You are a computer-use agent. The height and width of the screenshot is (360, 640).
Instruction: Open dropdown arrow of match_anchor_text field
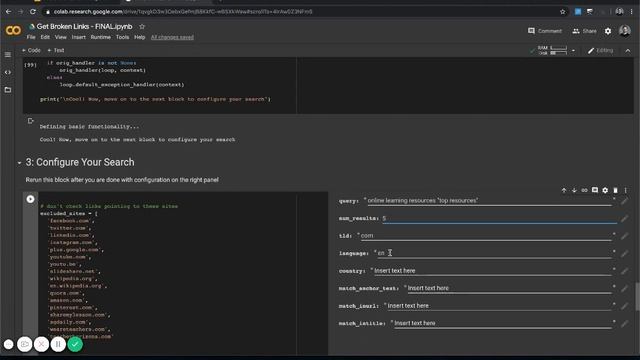tap(614, 287)
